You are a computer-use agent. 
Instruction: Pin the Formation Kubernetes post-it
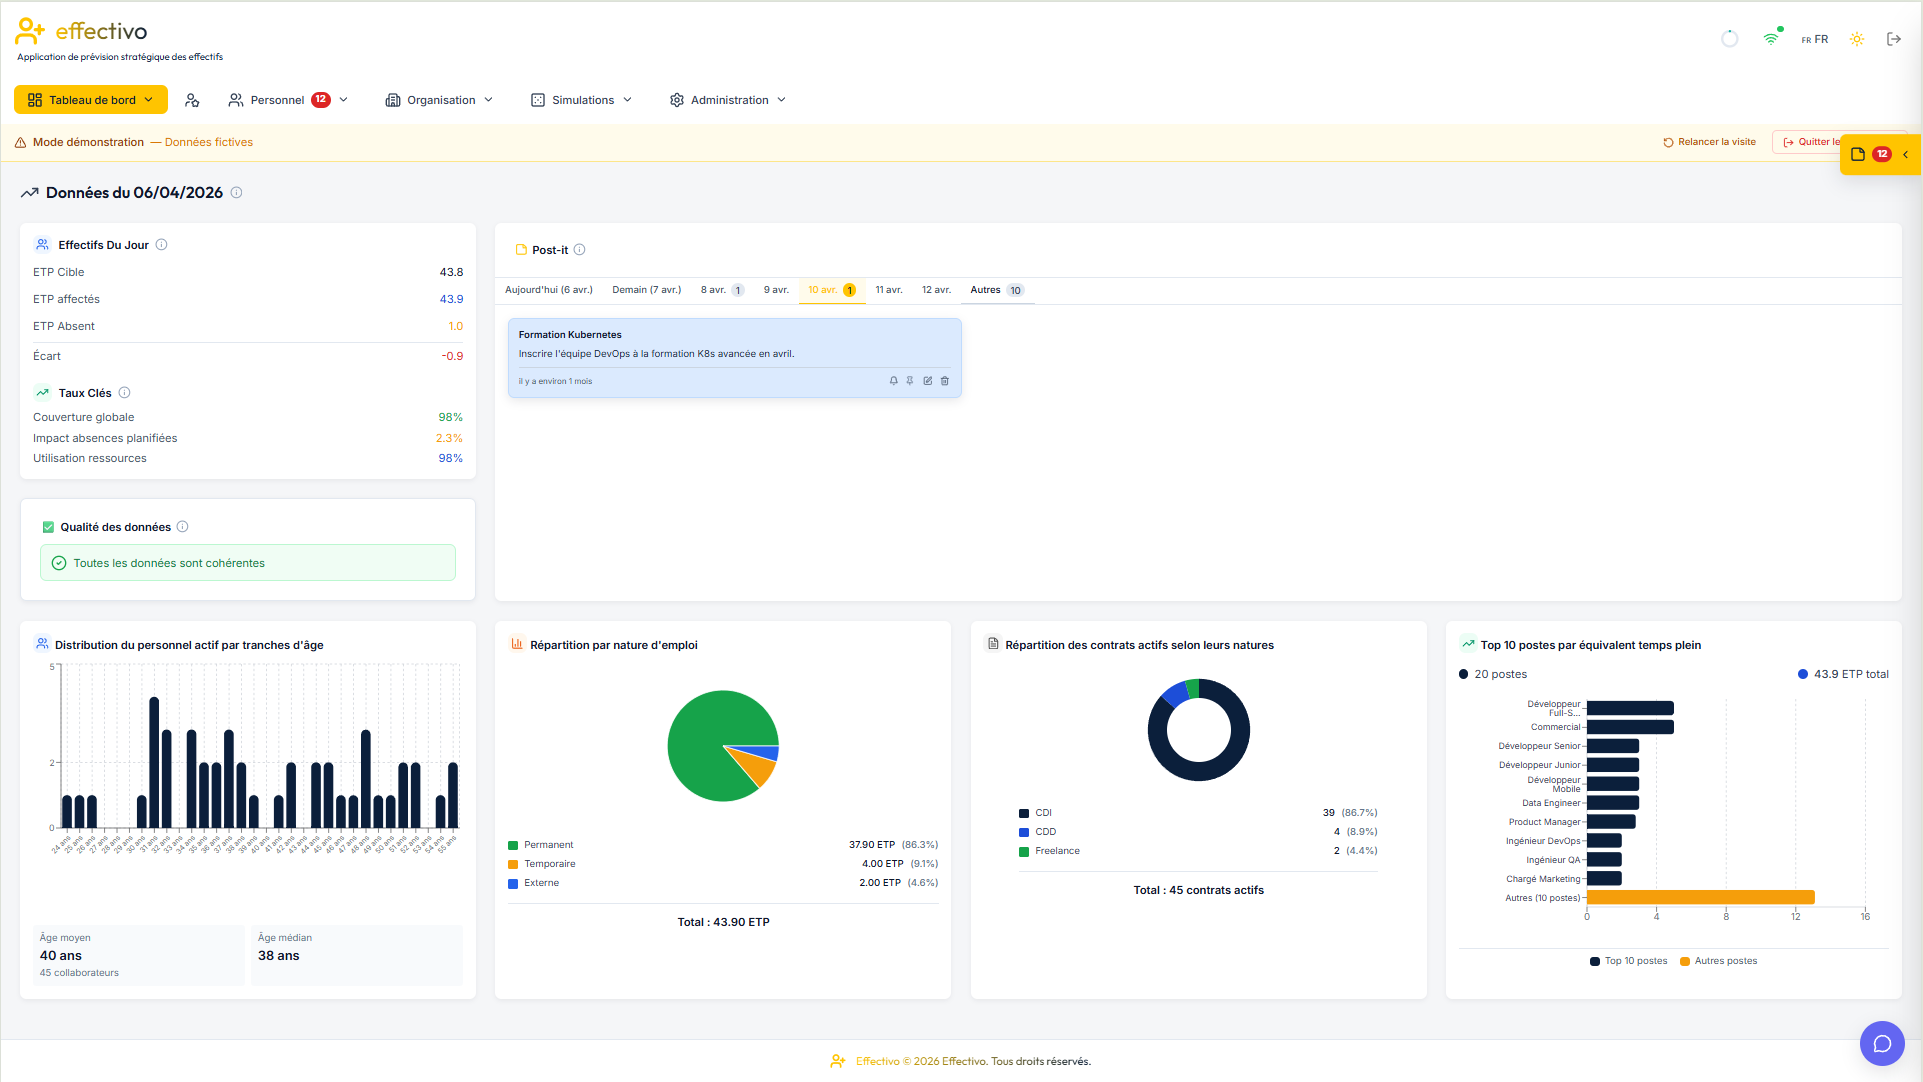[910, 381]
